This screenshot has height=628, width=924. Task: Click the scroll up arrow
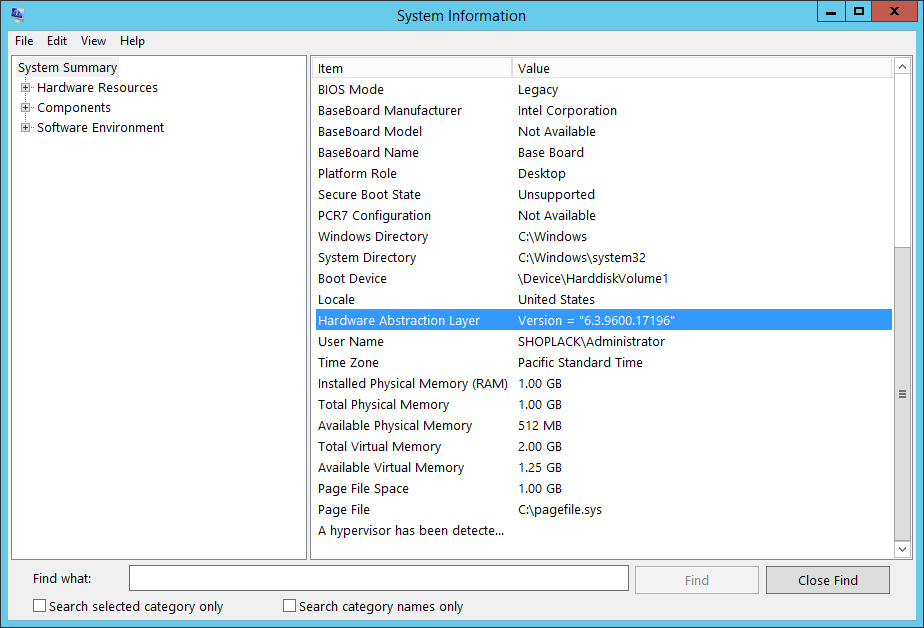(902, 67)
